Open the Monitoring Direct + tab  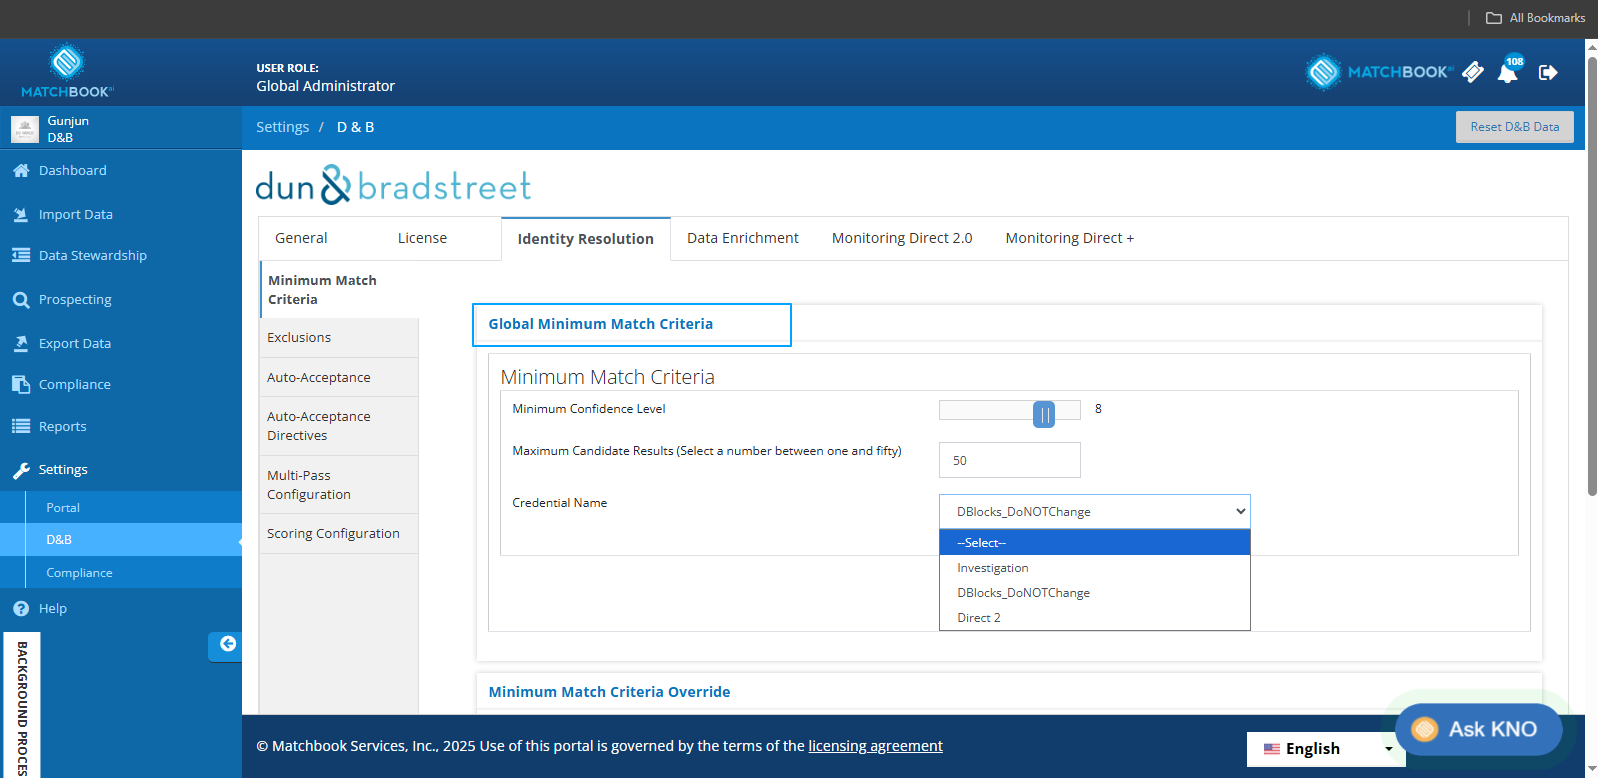pyautogui.click(x=1070, y=239)
